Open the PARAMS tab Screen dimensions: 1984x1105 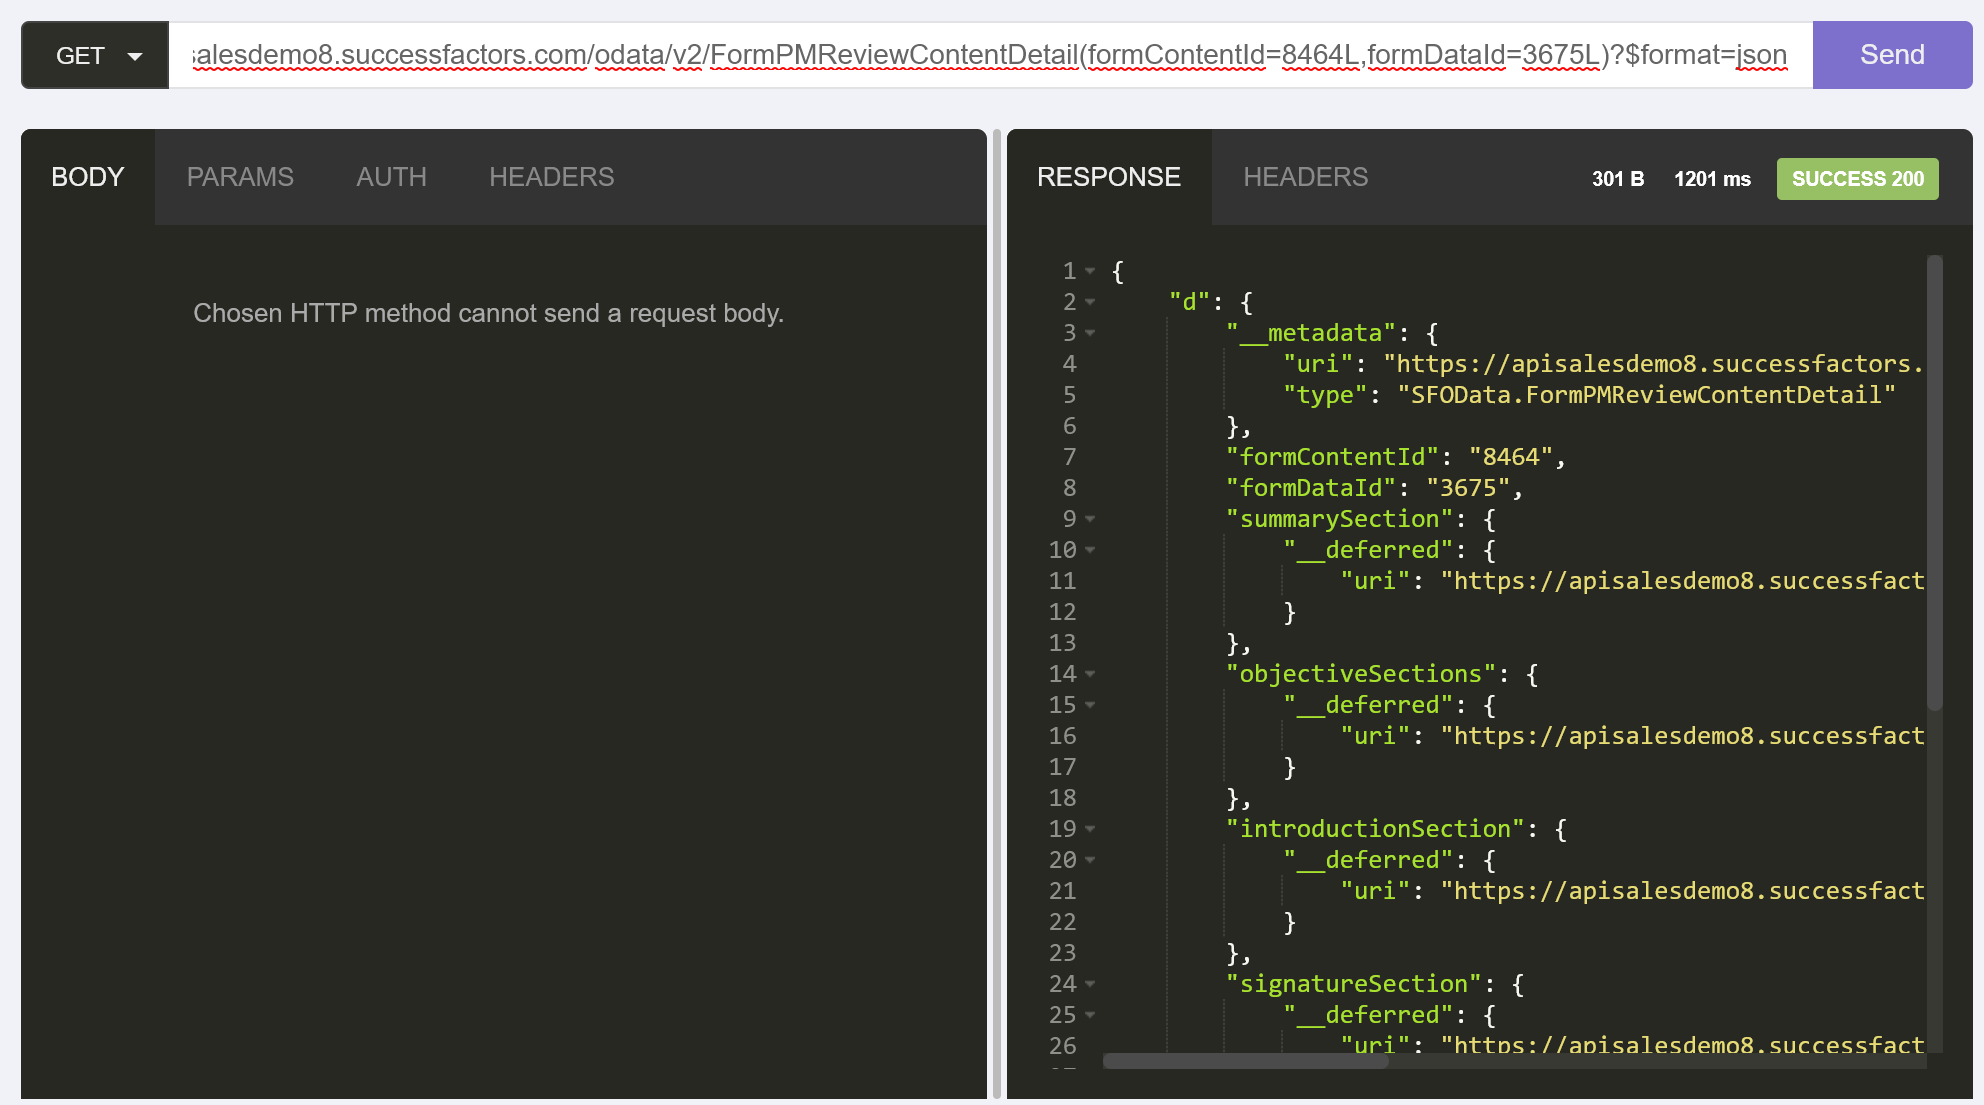240,177
